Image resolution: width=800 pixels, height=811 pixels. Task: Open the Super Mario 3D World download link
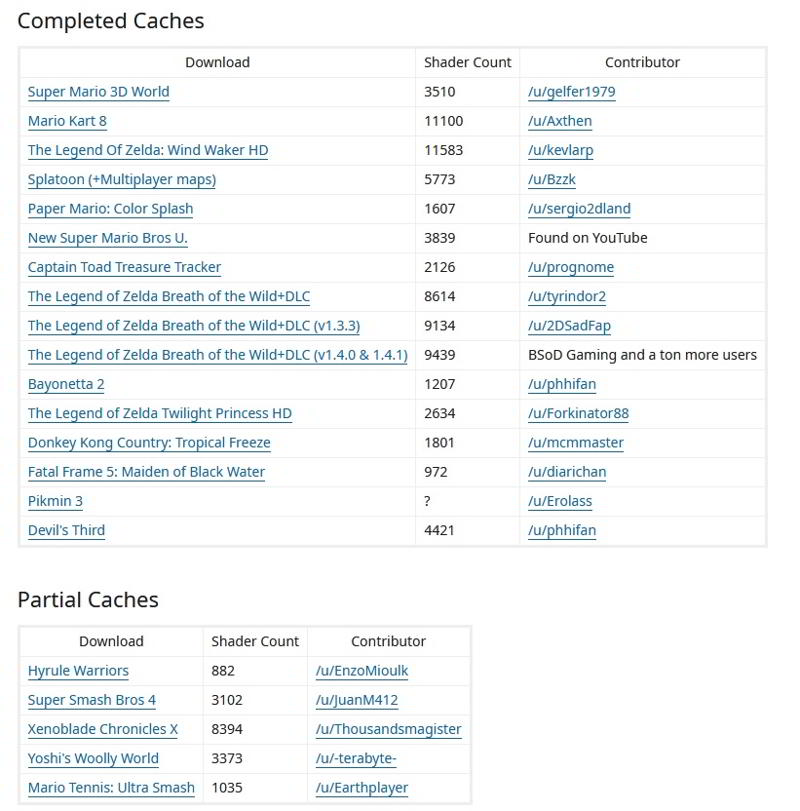(98, 92)
